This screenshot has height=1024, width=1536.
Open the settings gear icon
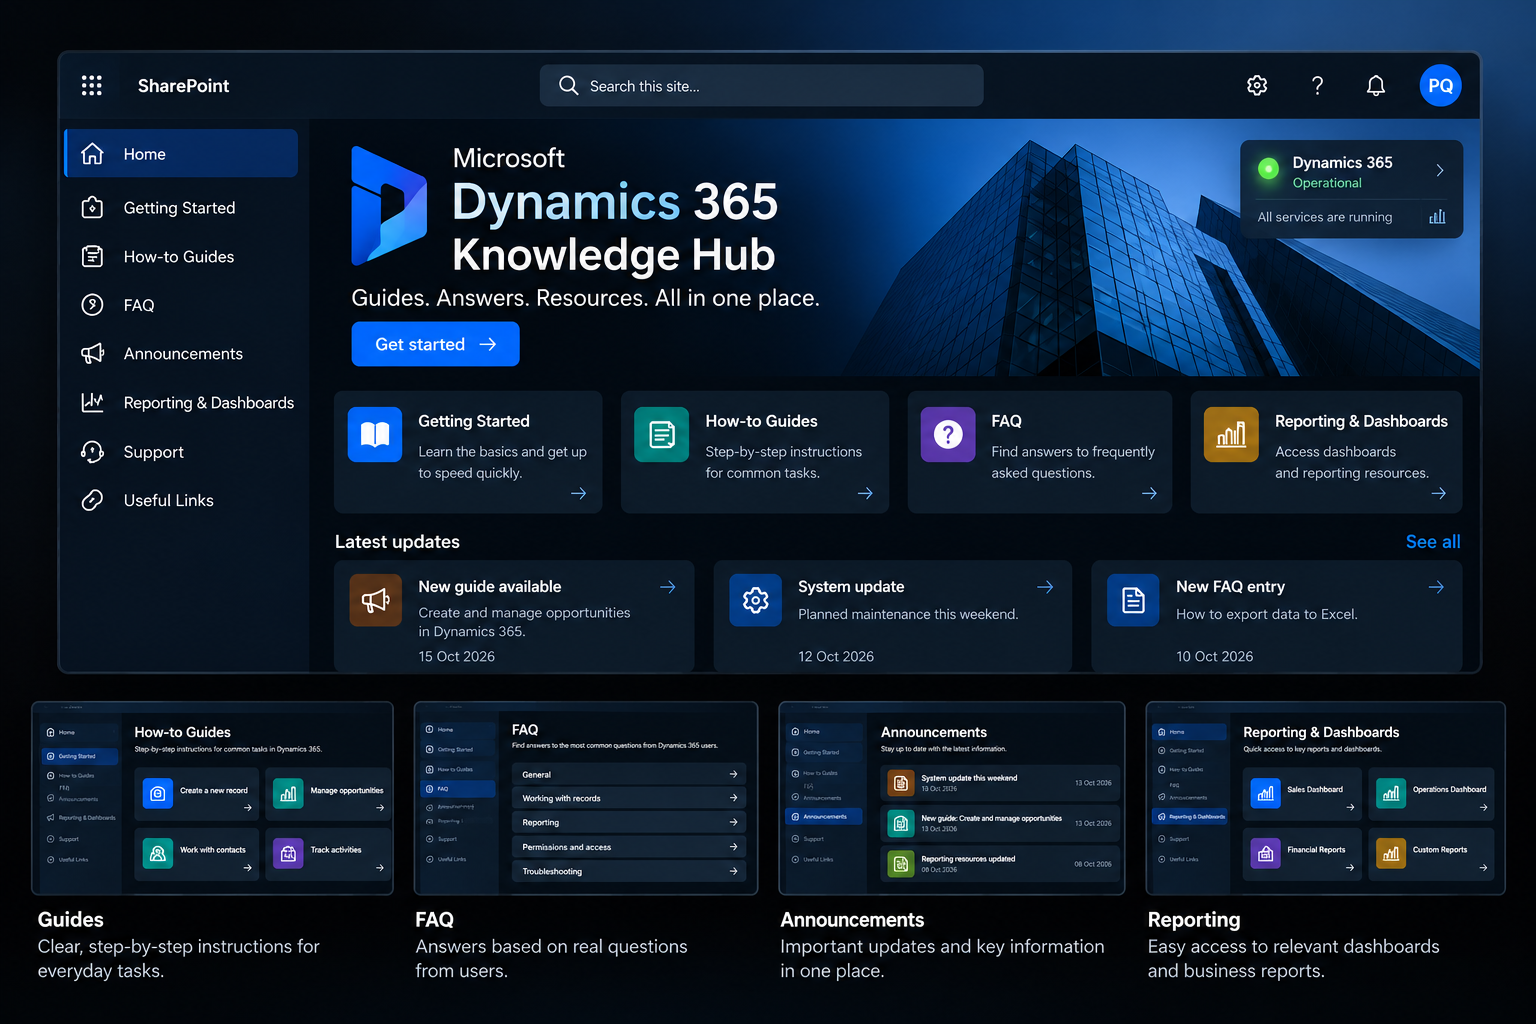[1257, 86]
